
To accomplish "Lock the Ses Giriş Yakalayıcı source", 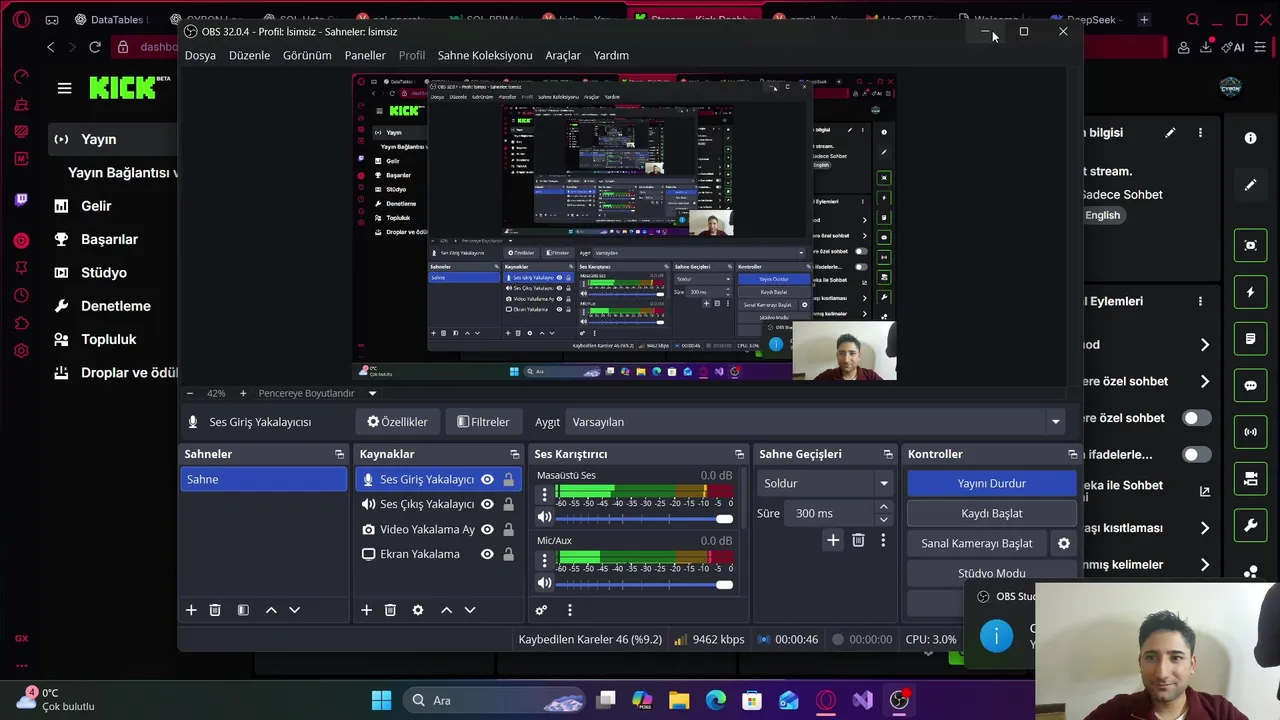I will point(508,480).
